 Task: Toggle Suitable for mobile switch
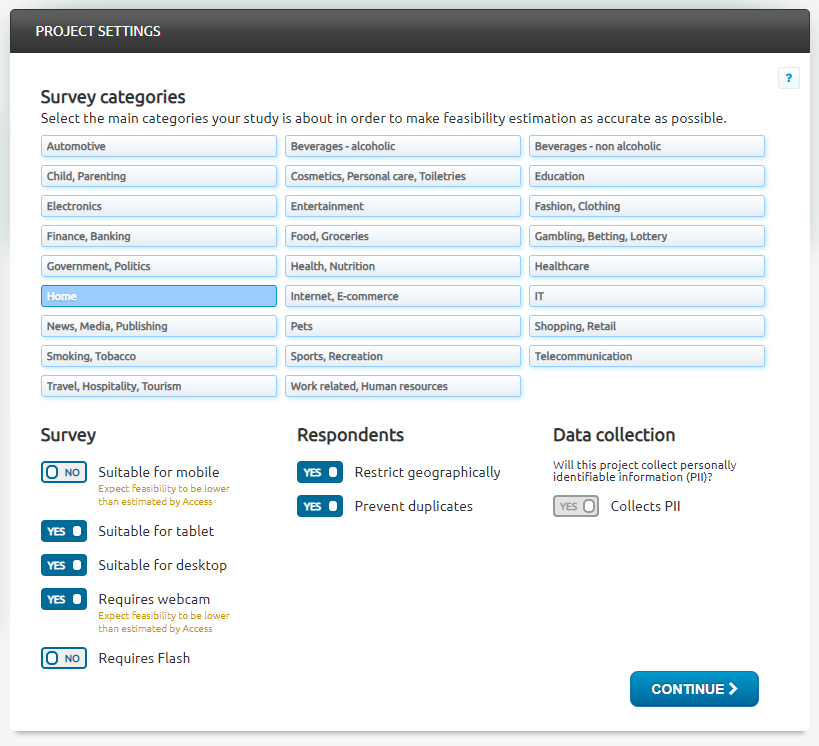tap(64, 472)
